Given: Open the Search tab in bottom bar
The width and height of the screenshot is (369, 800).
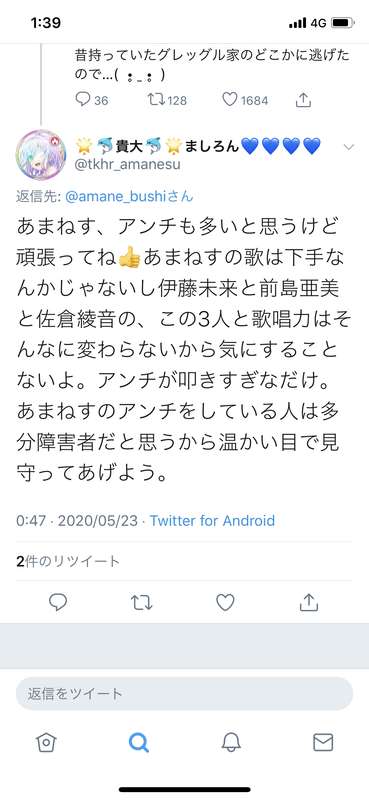Looking at the screenshot, I should tap(139, 742).
